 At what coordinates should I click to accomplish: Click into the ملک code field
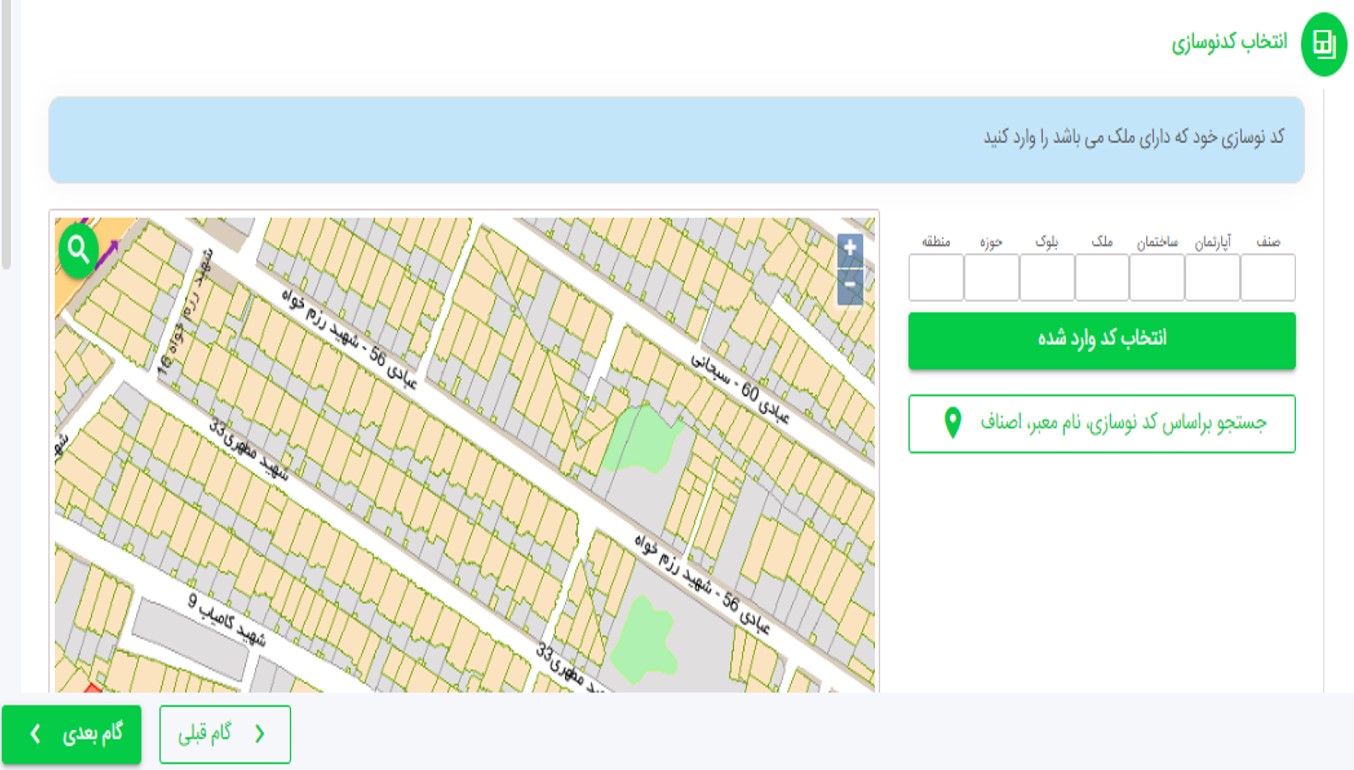click(x=1102, y=277)
